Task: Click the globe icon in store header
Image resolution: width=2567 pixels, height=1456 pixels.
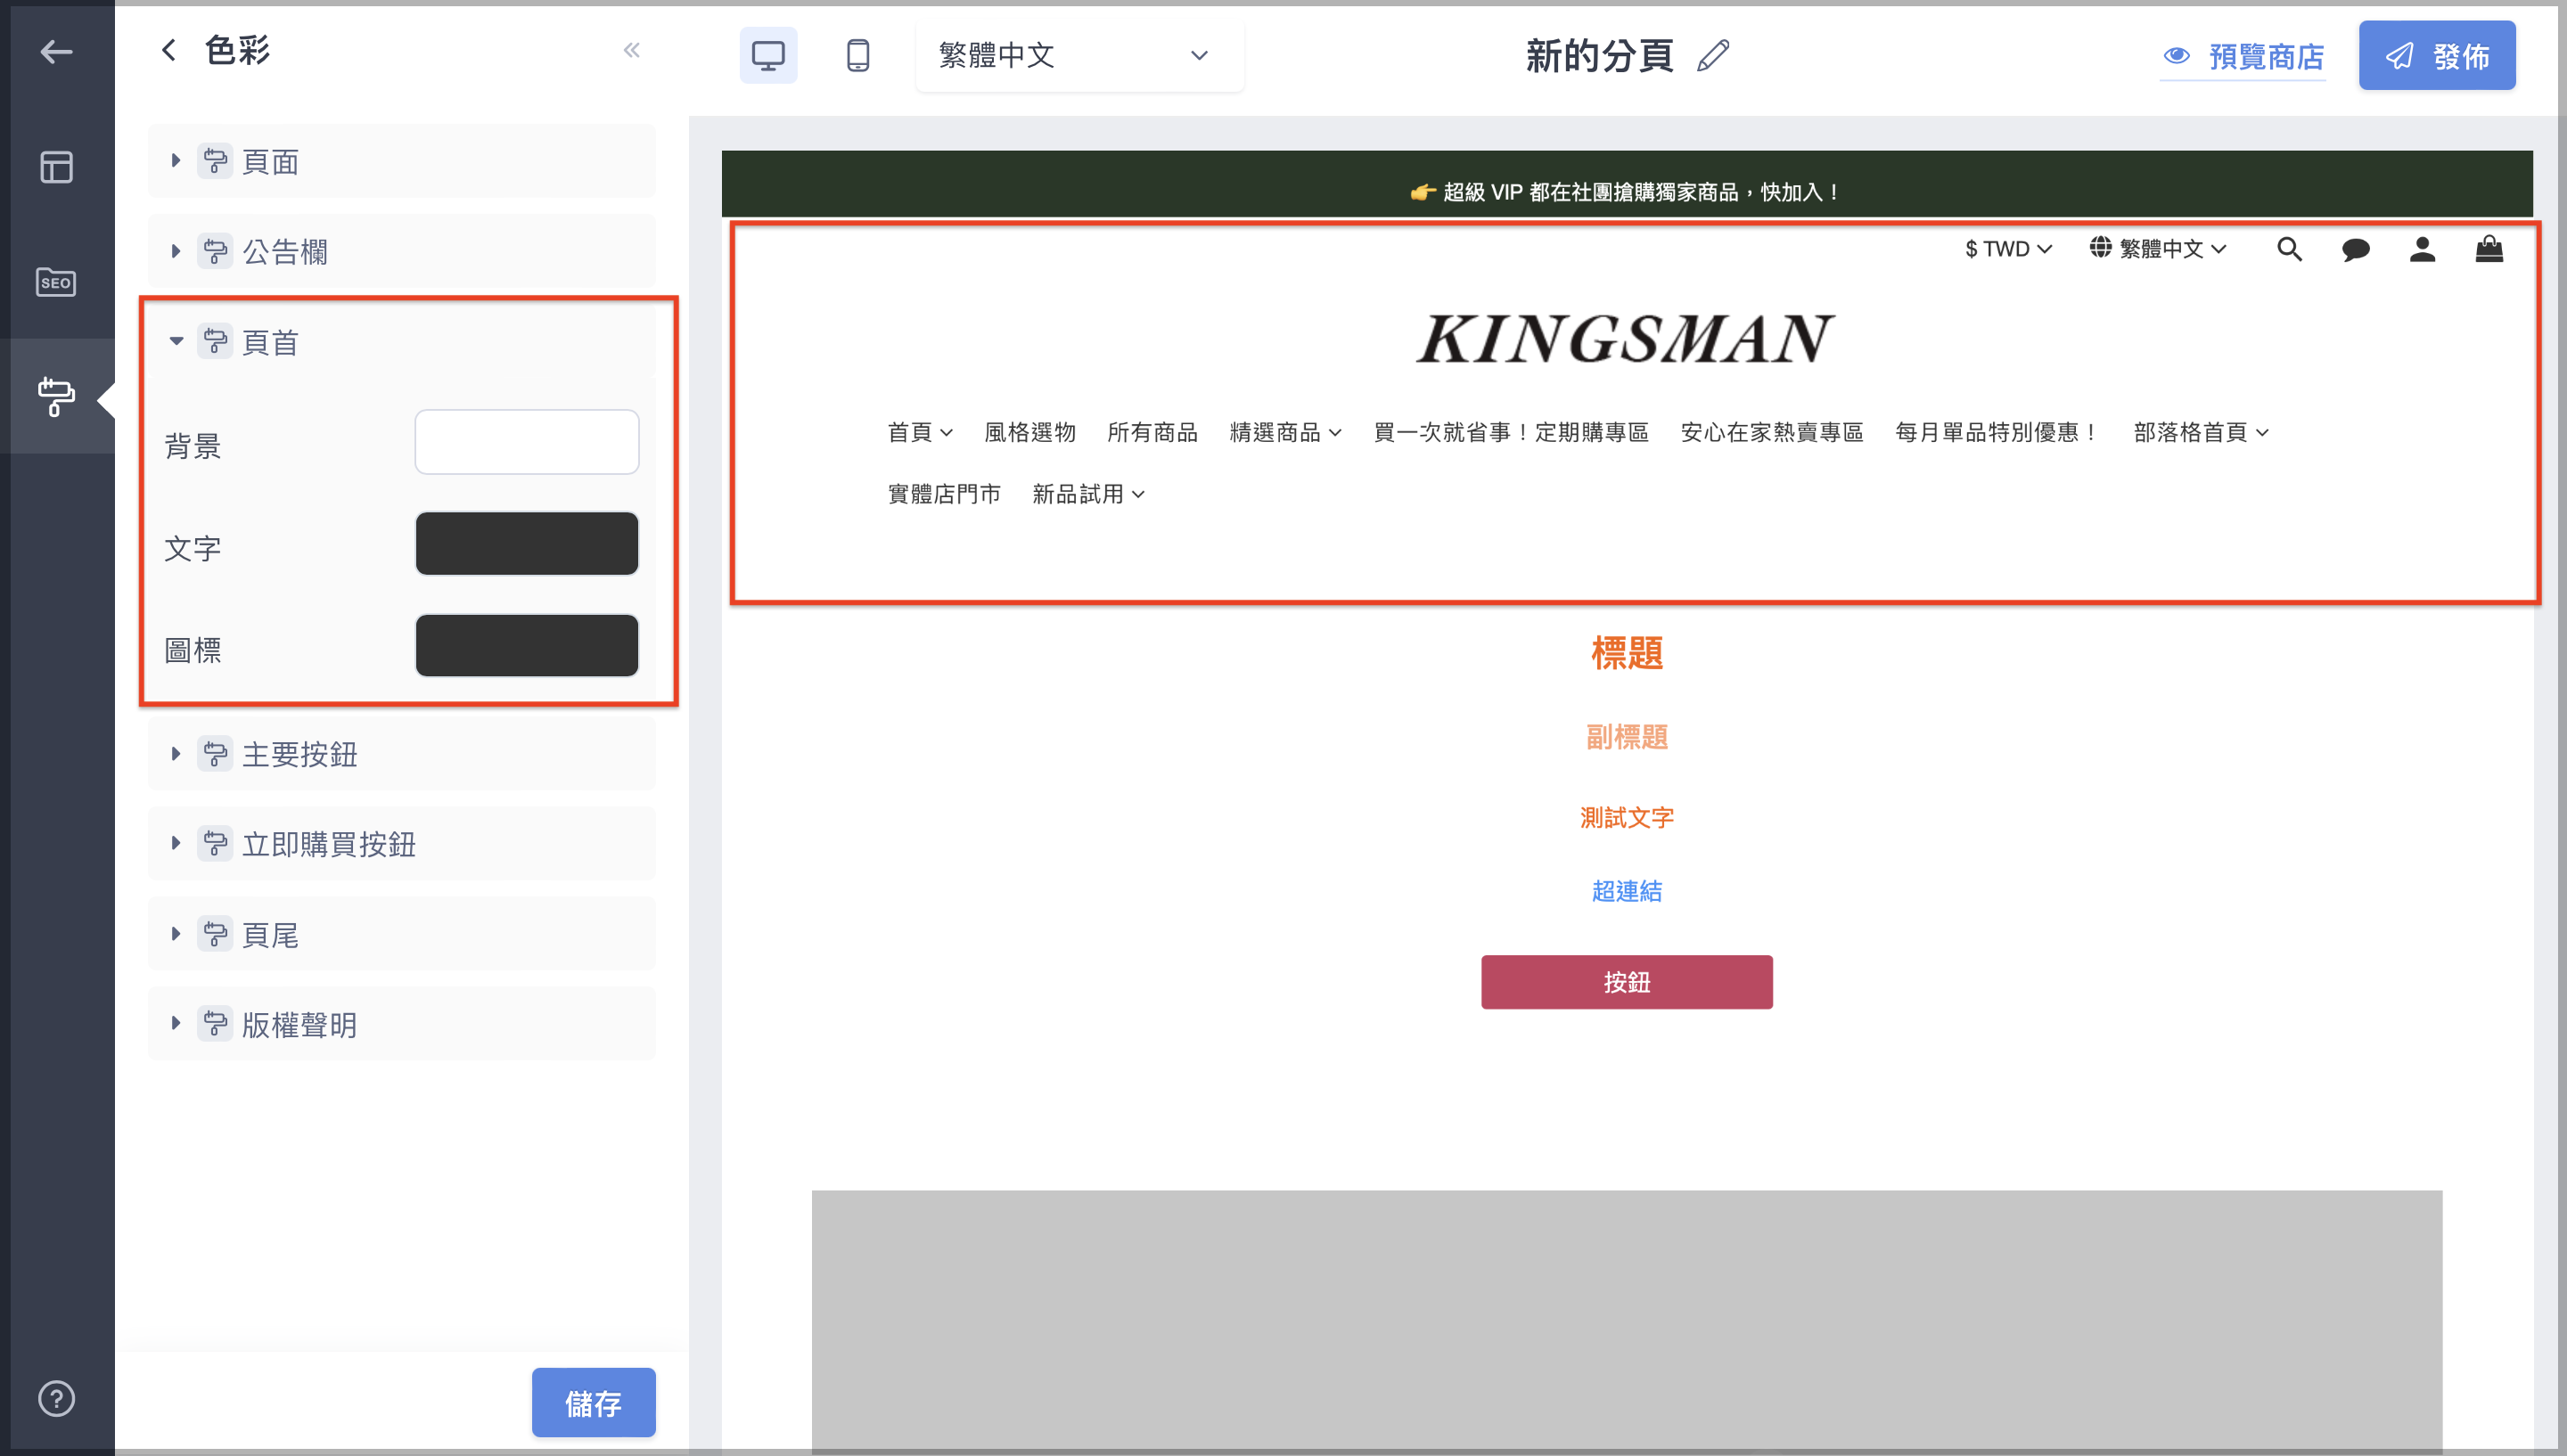Action: click(x=2100, y=247)
